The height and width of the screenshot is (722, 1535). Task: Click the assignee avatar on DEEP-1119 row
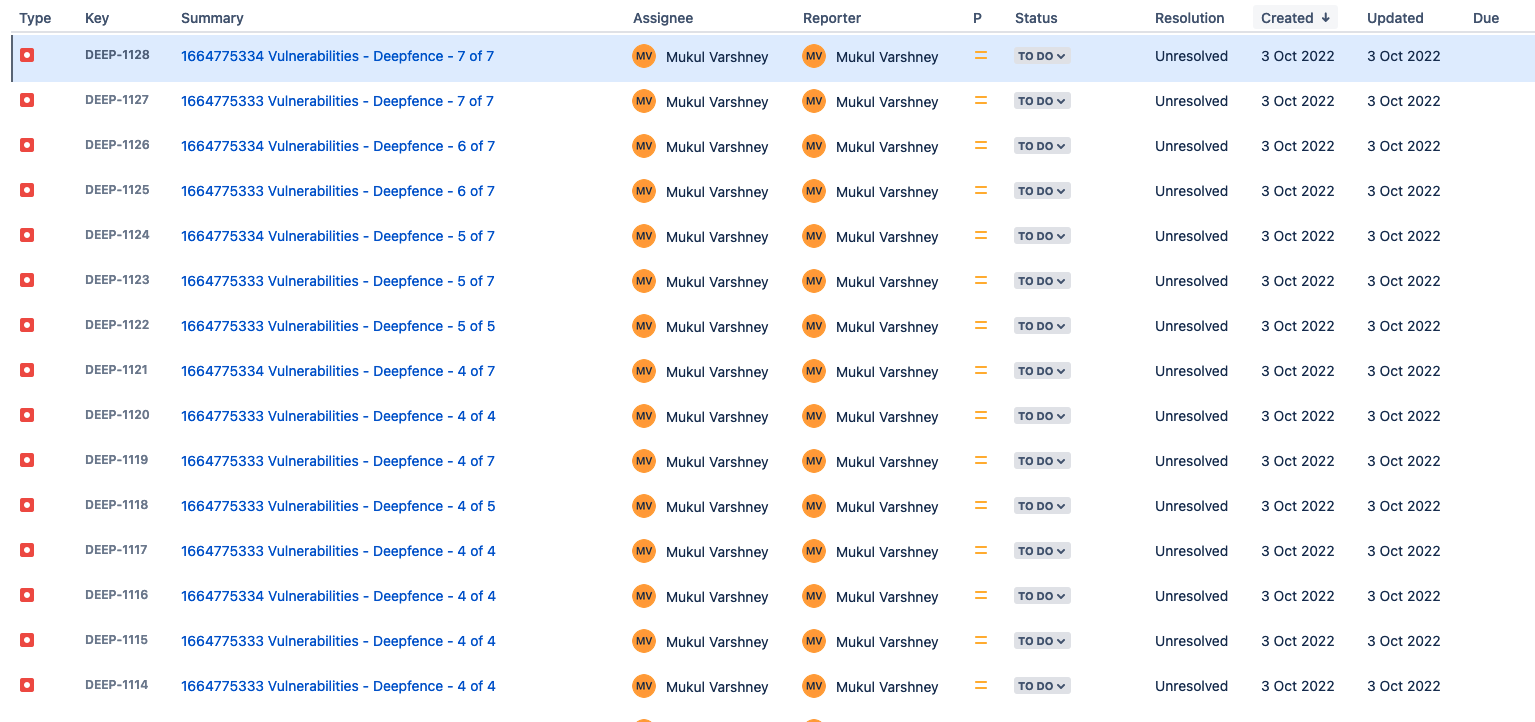(645, 461)
